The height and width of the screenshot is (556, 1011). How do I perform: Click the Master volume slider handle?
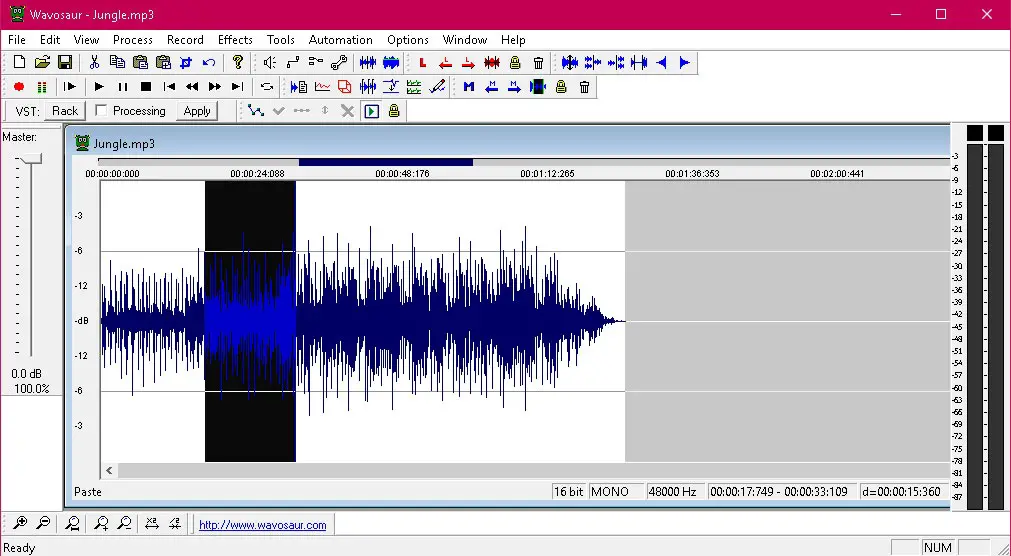(32, 159)
